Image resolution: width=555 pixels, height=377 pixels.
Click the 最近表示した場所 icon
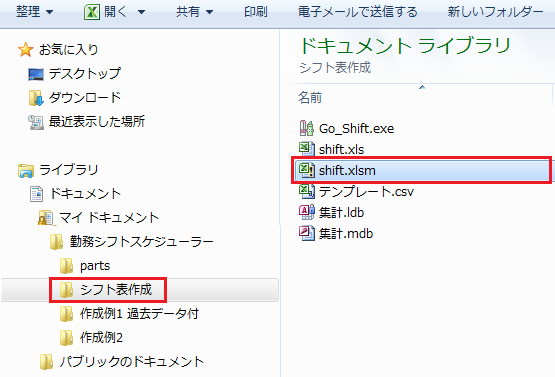click(36, 122)
